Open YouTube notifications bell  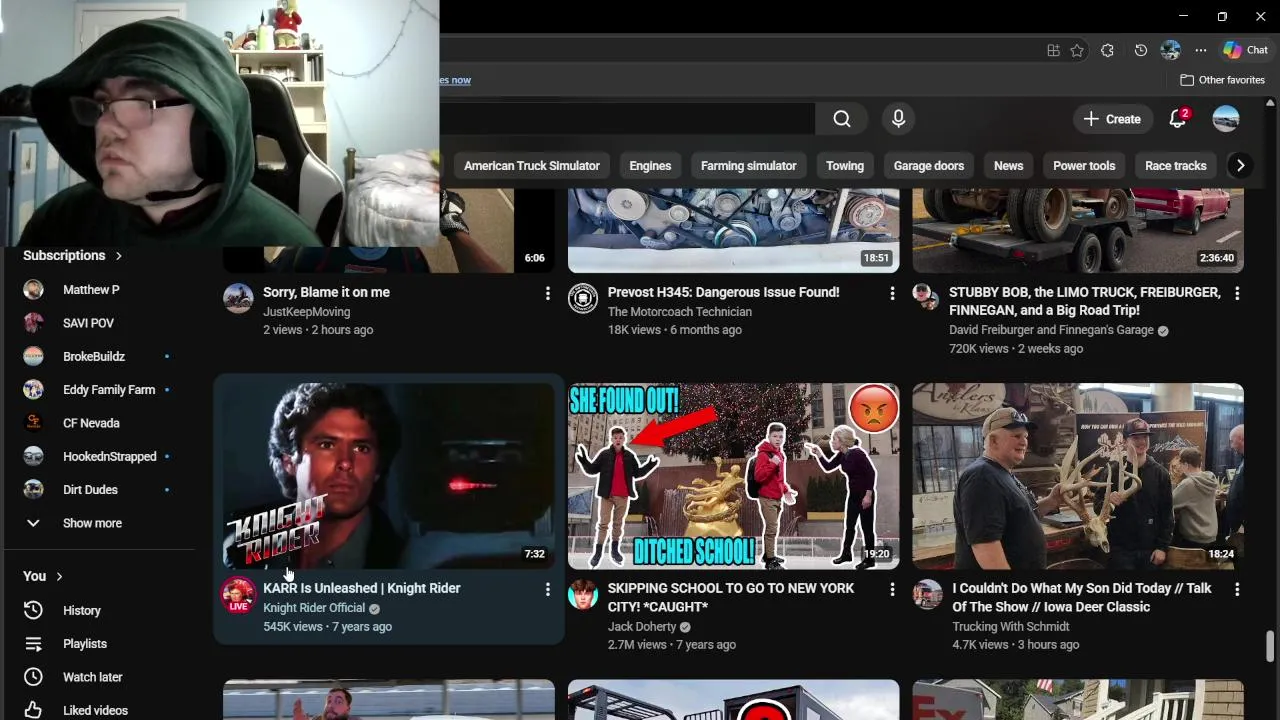pos(1178,119)
